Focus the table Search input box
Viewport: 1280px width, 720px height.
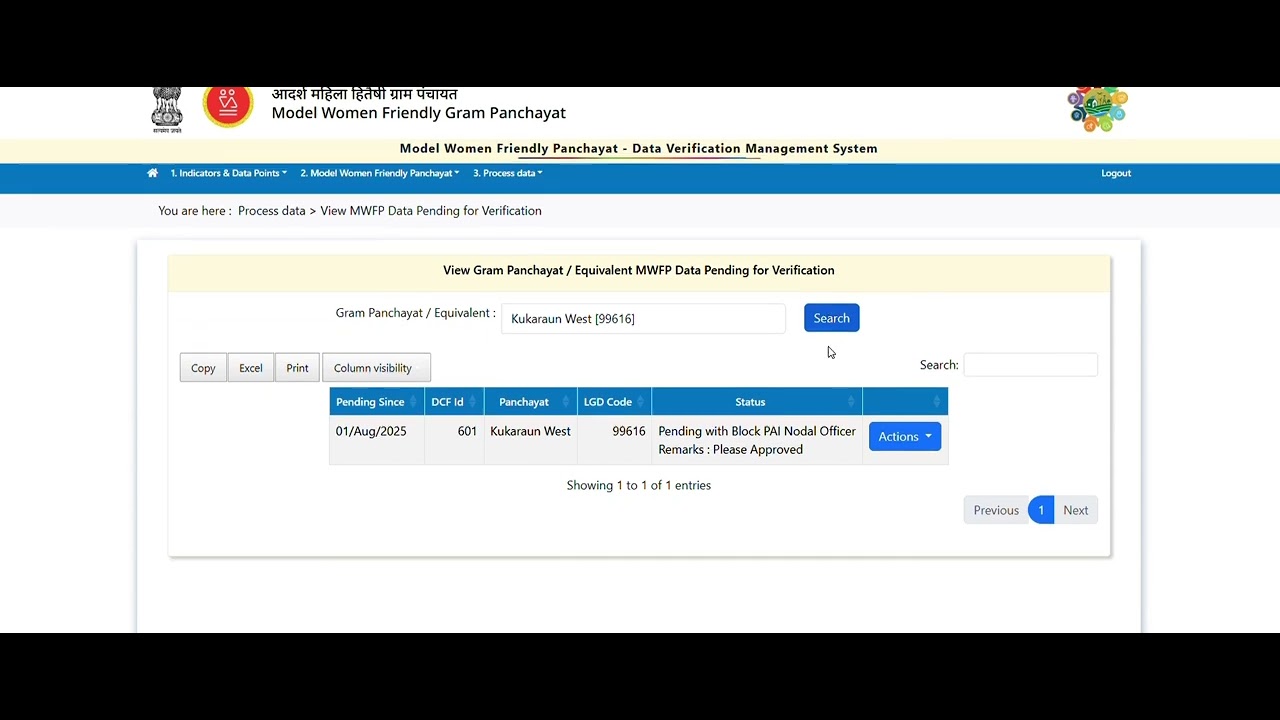coord(1030,365)
